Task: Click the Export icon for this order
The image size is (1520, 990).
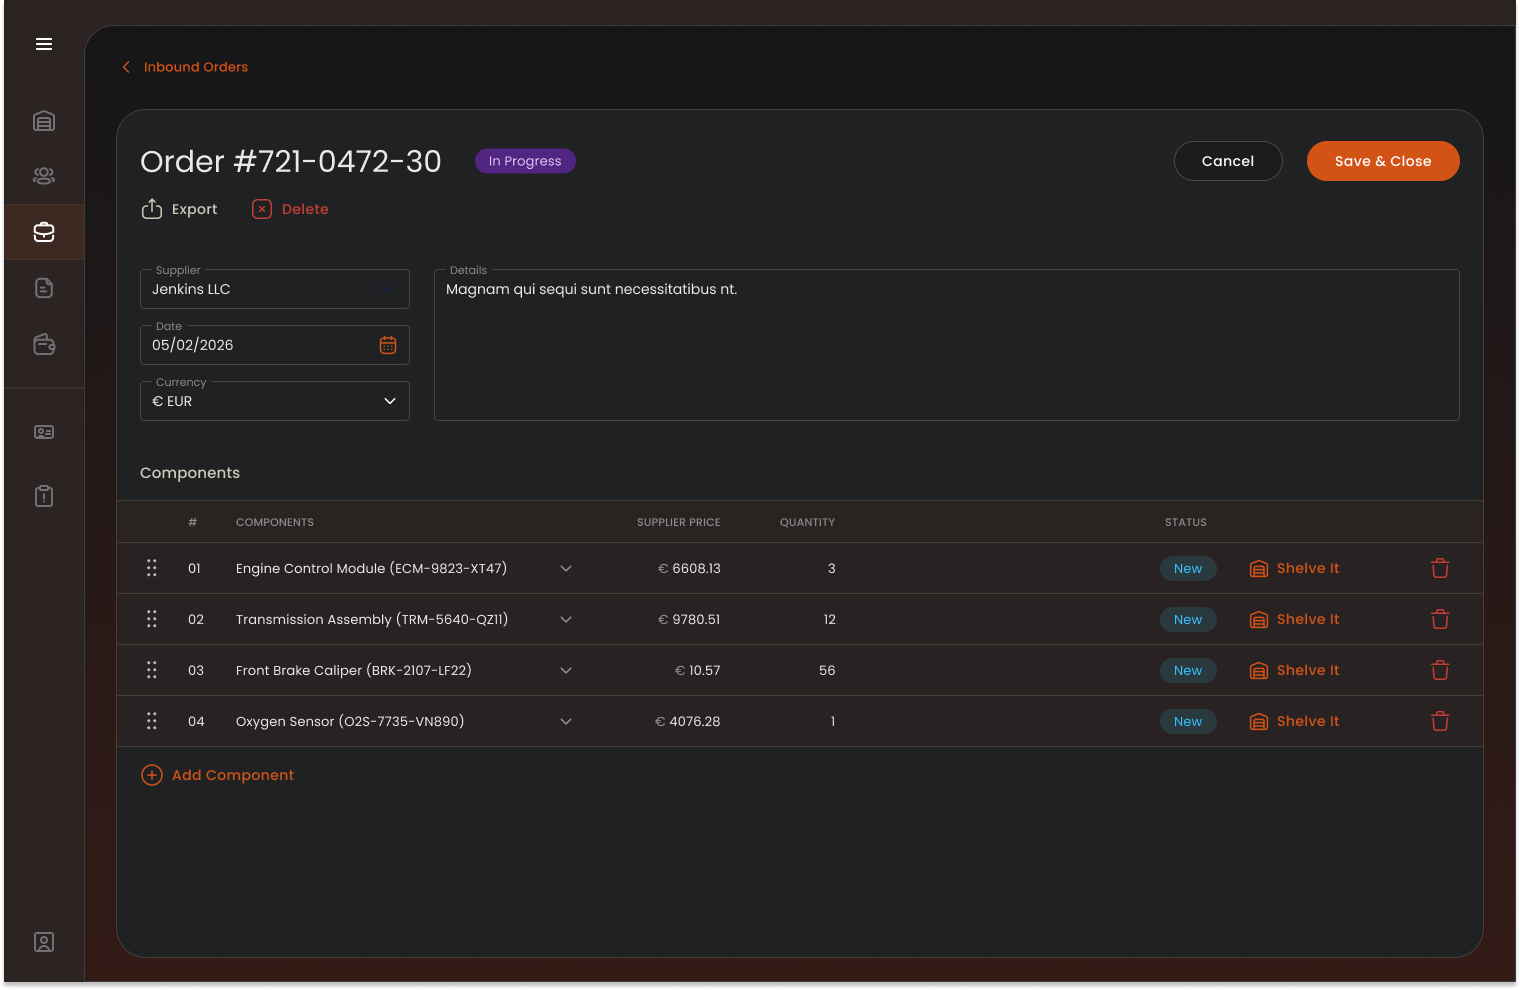Action: [152, 208]
